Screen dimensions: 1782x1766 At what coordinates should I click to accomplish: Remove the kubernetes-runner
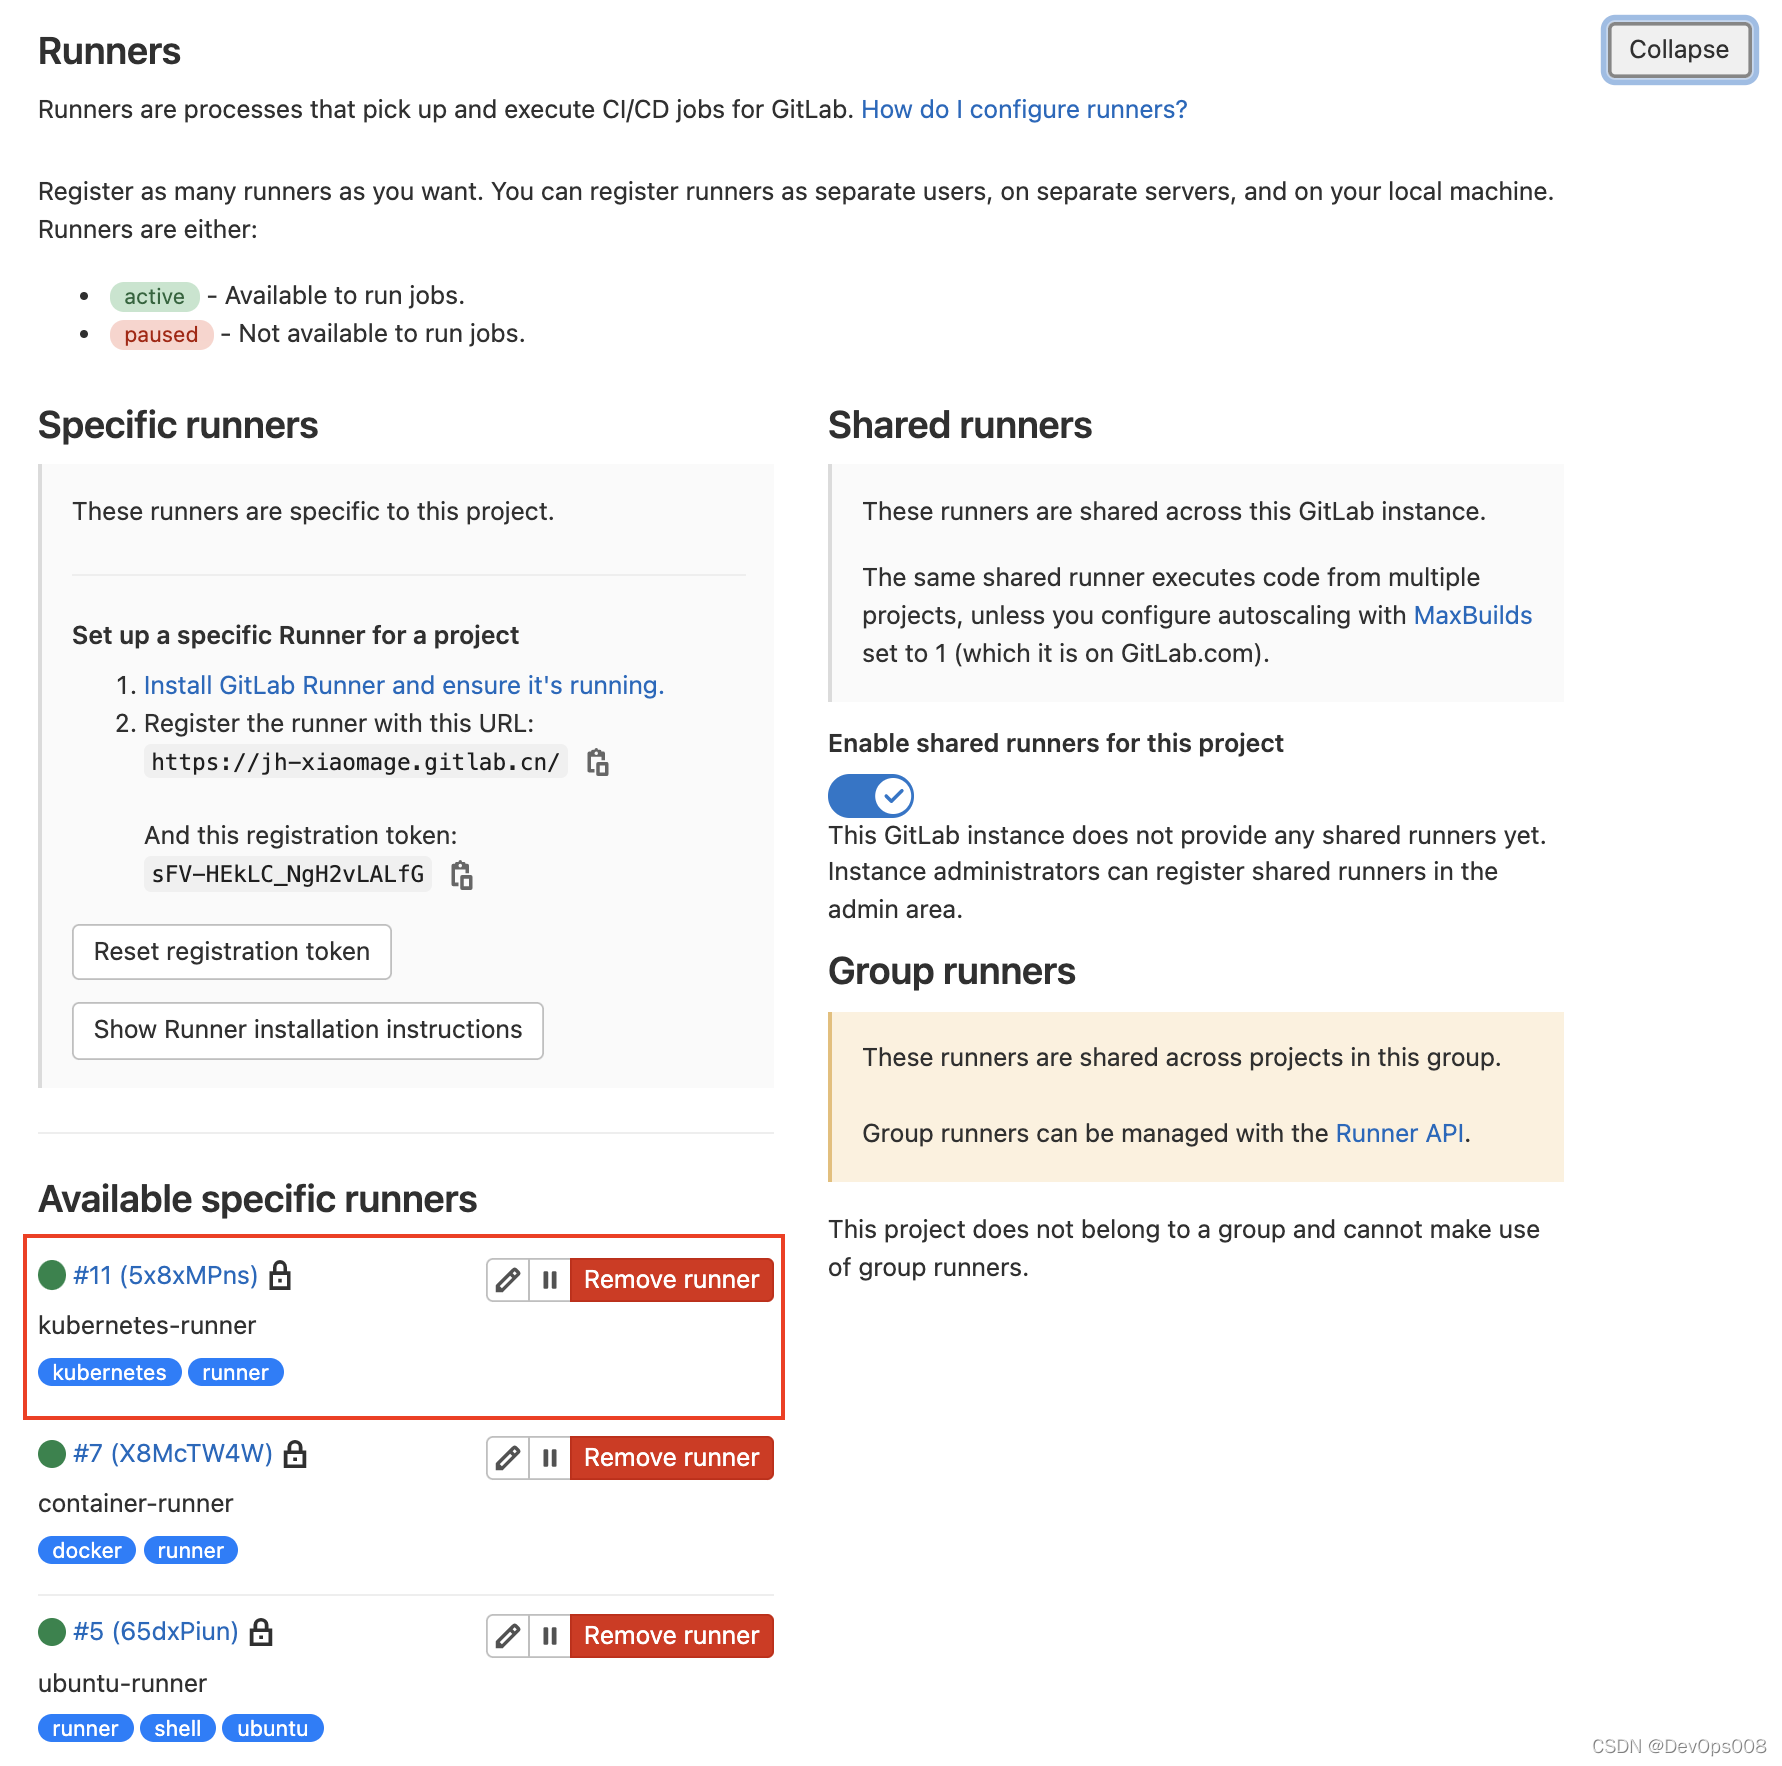(x=671, y=1279)
